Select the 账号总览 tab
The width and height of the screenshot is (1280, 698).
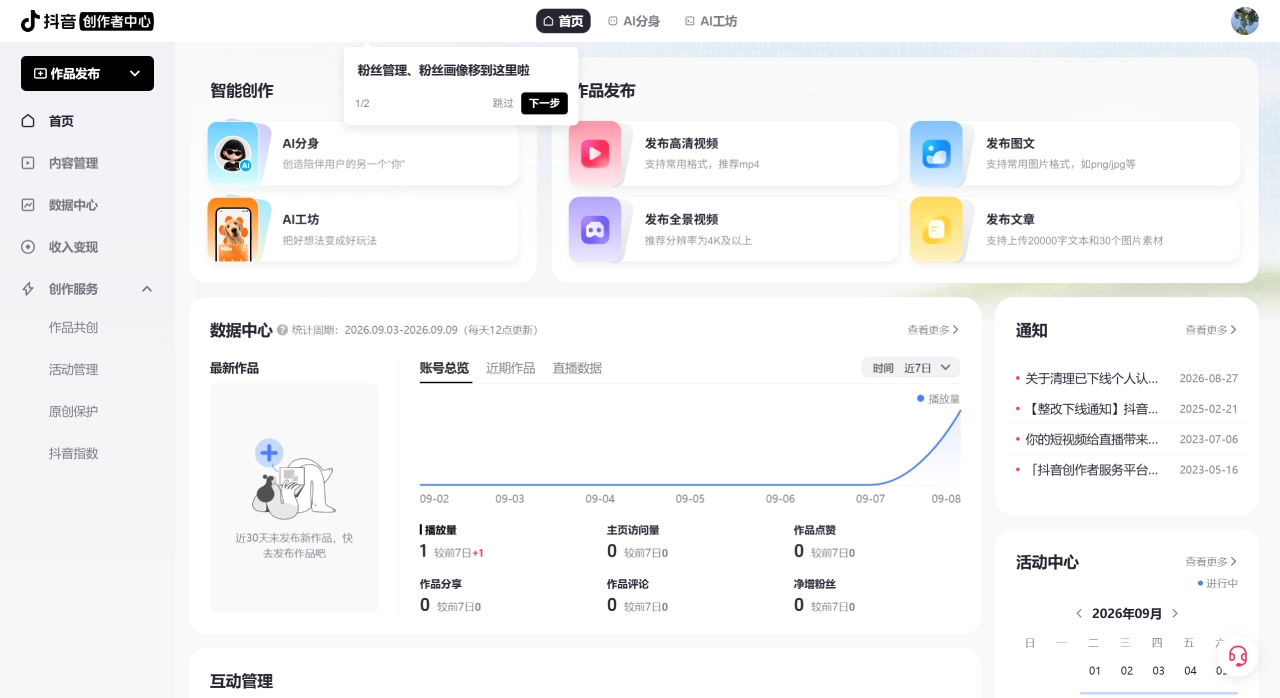444,368
